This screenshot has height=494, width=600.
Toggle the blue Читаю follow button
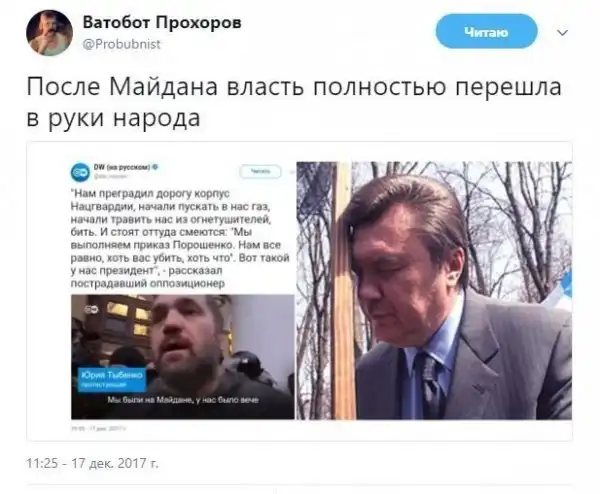[486, 31]
